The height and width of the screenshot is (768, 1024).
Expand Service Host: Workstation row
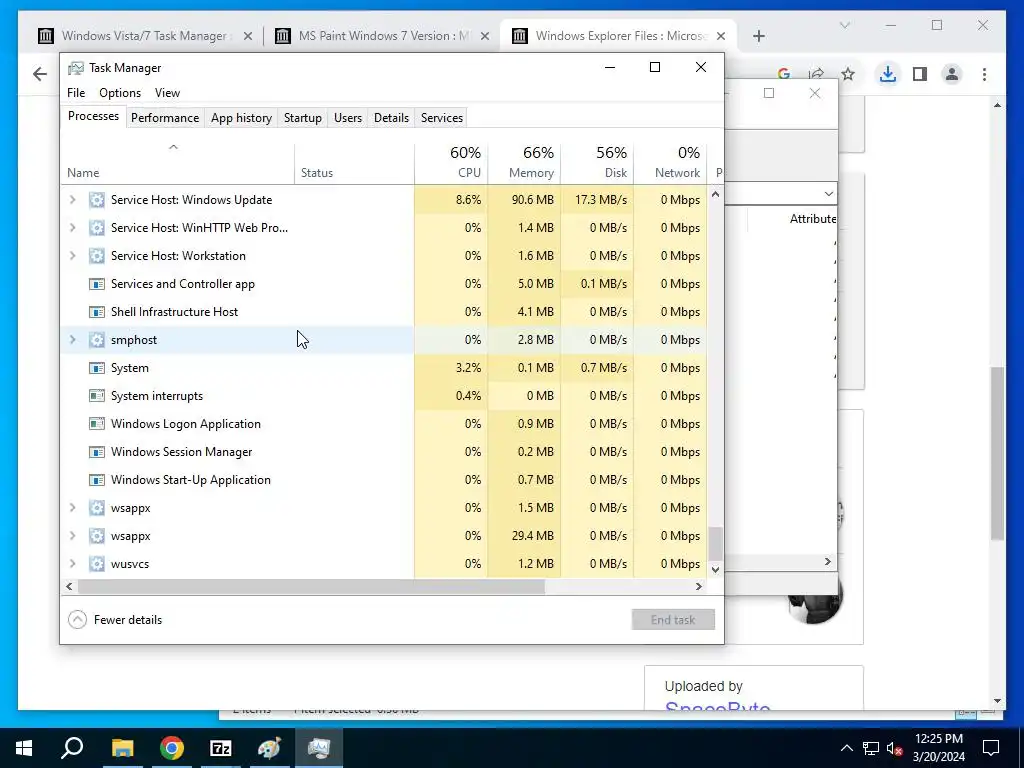[72, 256]
